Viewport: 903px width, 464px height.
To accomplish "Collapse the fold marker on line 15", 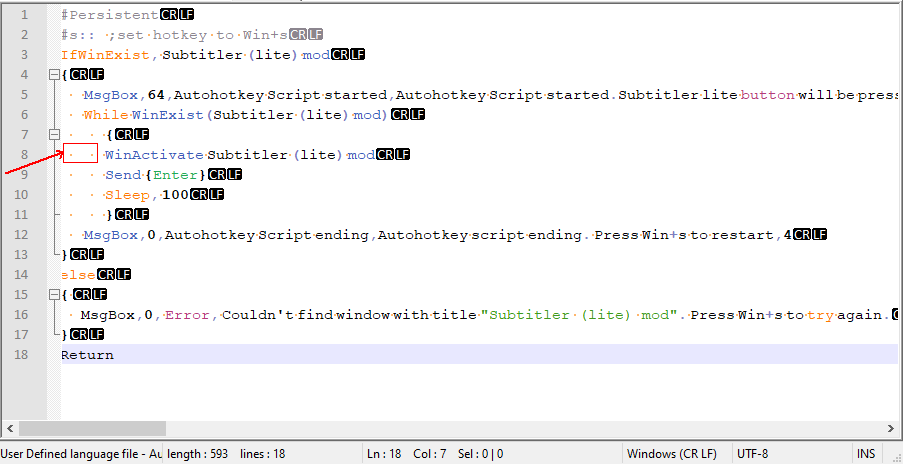I will (x=54, y=294).
